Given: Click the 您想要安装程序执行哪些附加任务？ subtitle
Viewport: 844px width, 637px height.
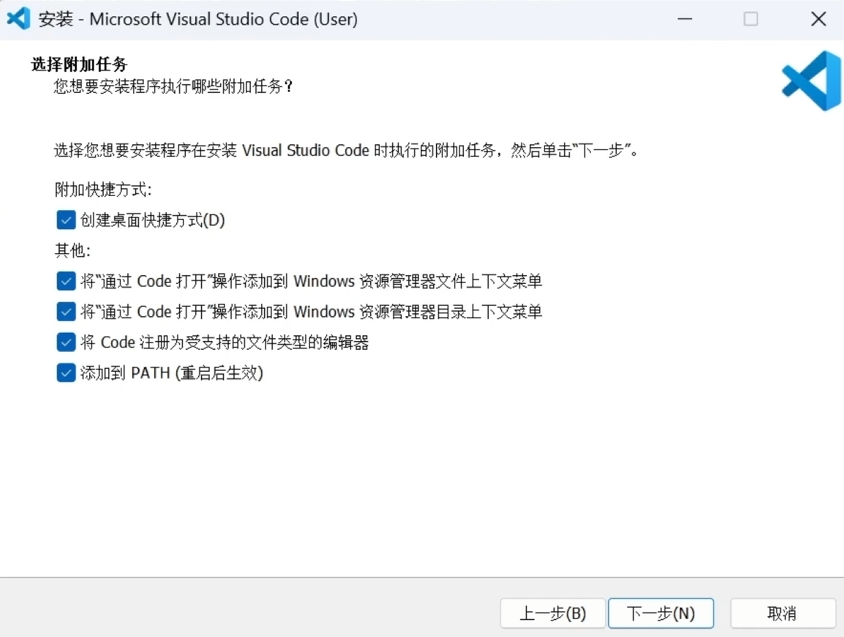Looking at the screenshot, I should pyautogui.click(x=173, y=87).
